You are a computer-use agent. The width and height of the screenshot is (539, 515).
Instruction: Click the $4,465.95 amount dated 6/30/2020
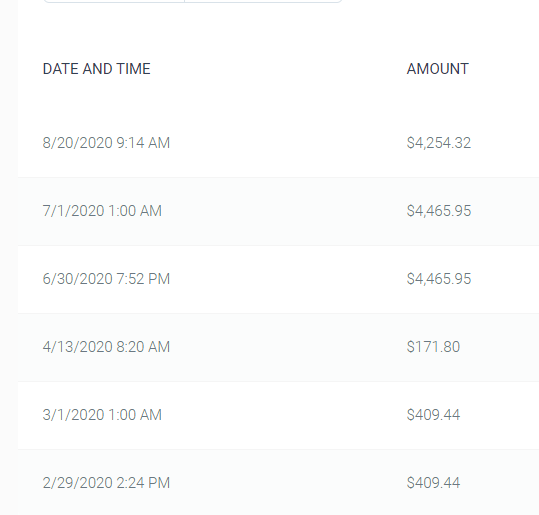click(439, 279)
